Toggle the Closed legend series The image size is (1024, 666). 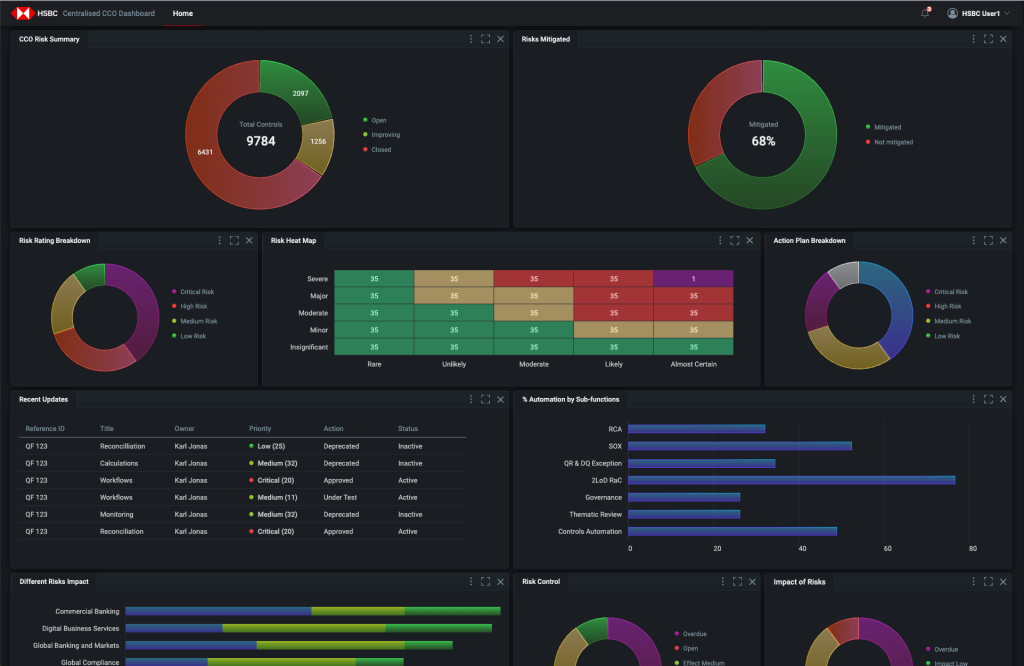(377, 150)
